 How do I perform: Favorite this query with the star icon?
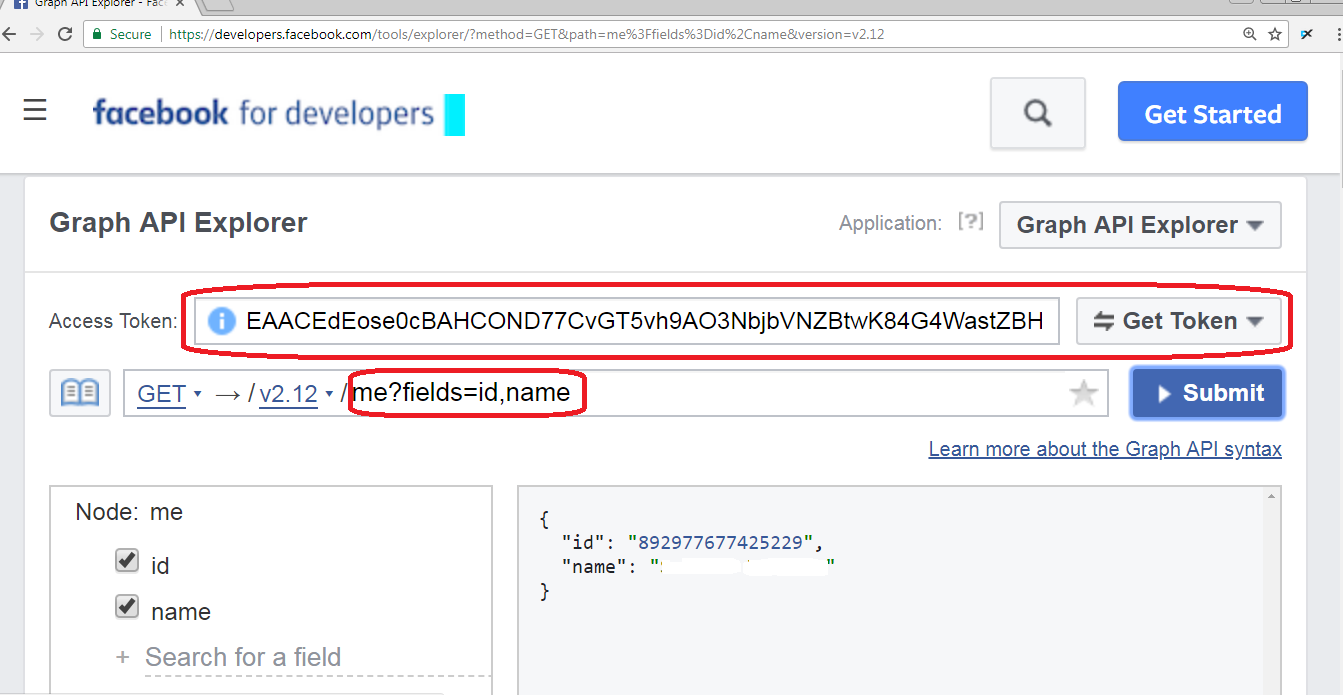coord(1084,393)
